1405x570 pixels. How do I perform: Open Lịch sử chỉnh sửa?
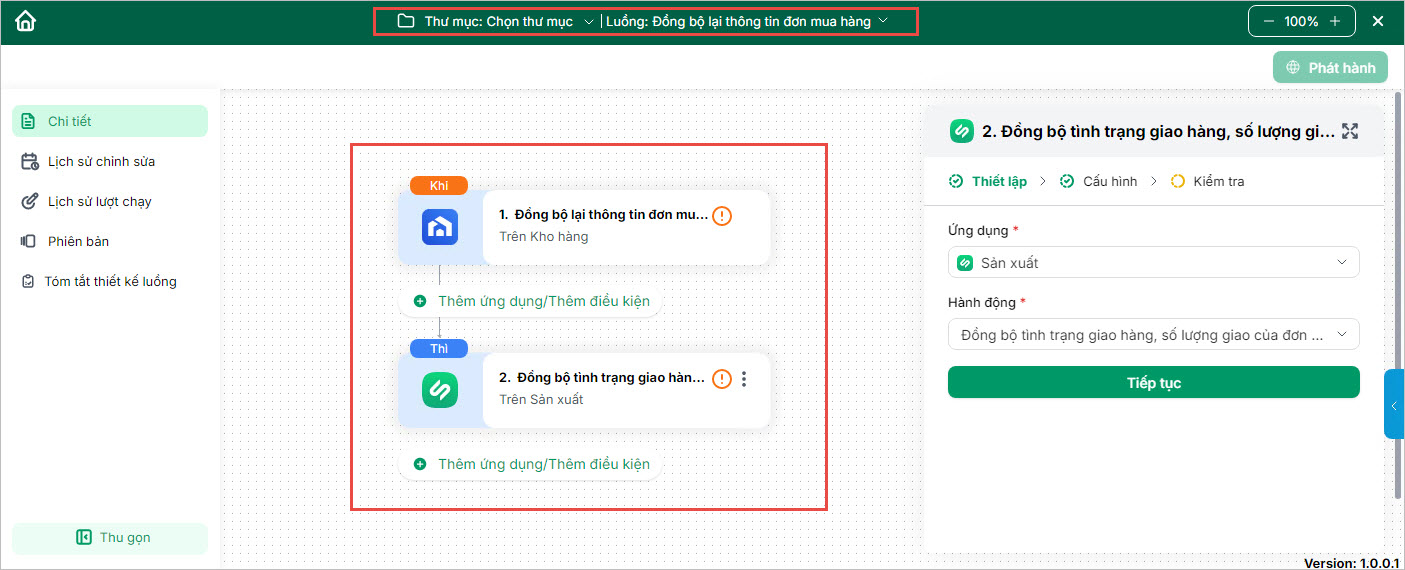[x=110, y=161]
